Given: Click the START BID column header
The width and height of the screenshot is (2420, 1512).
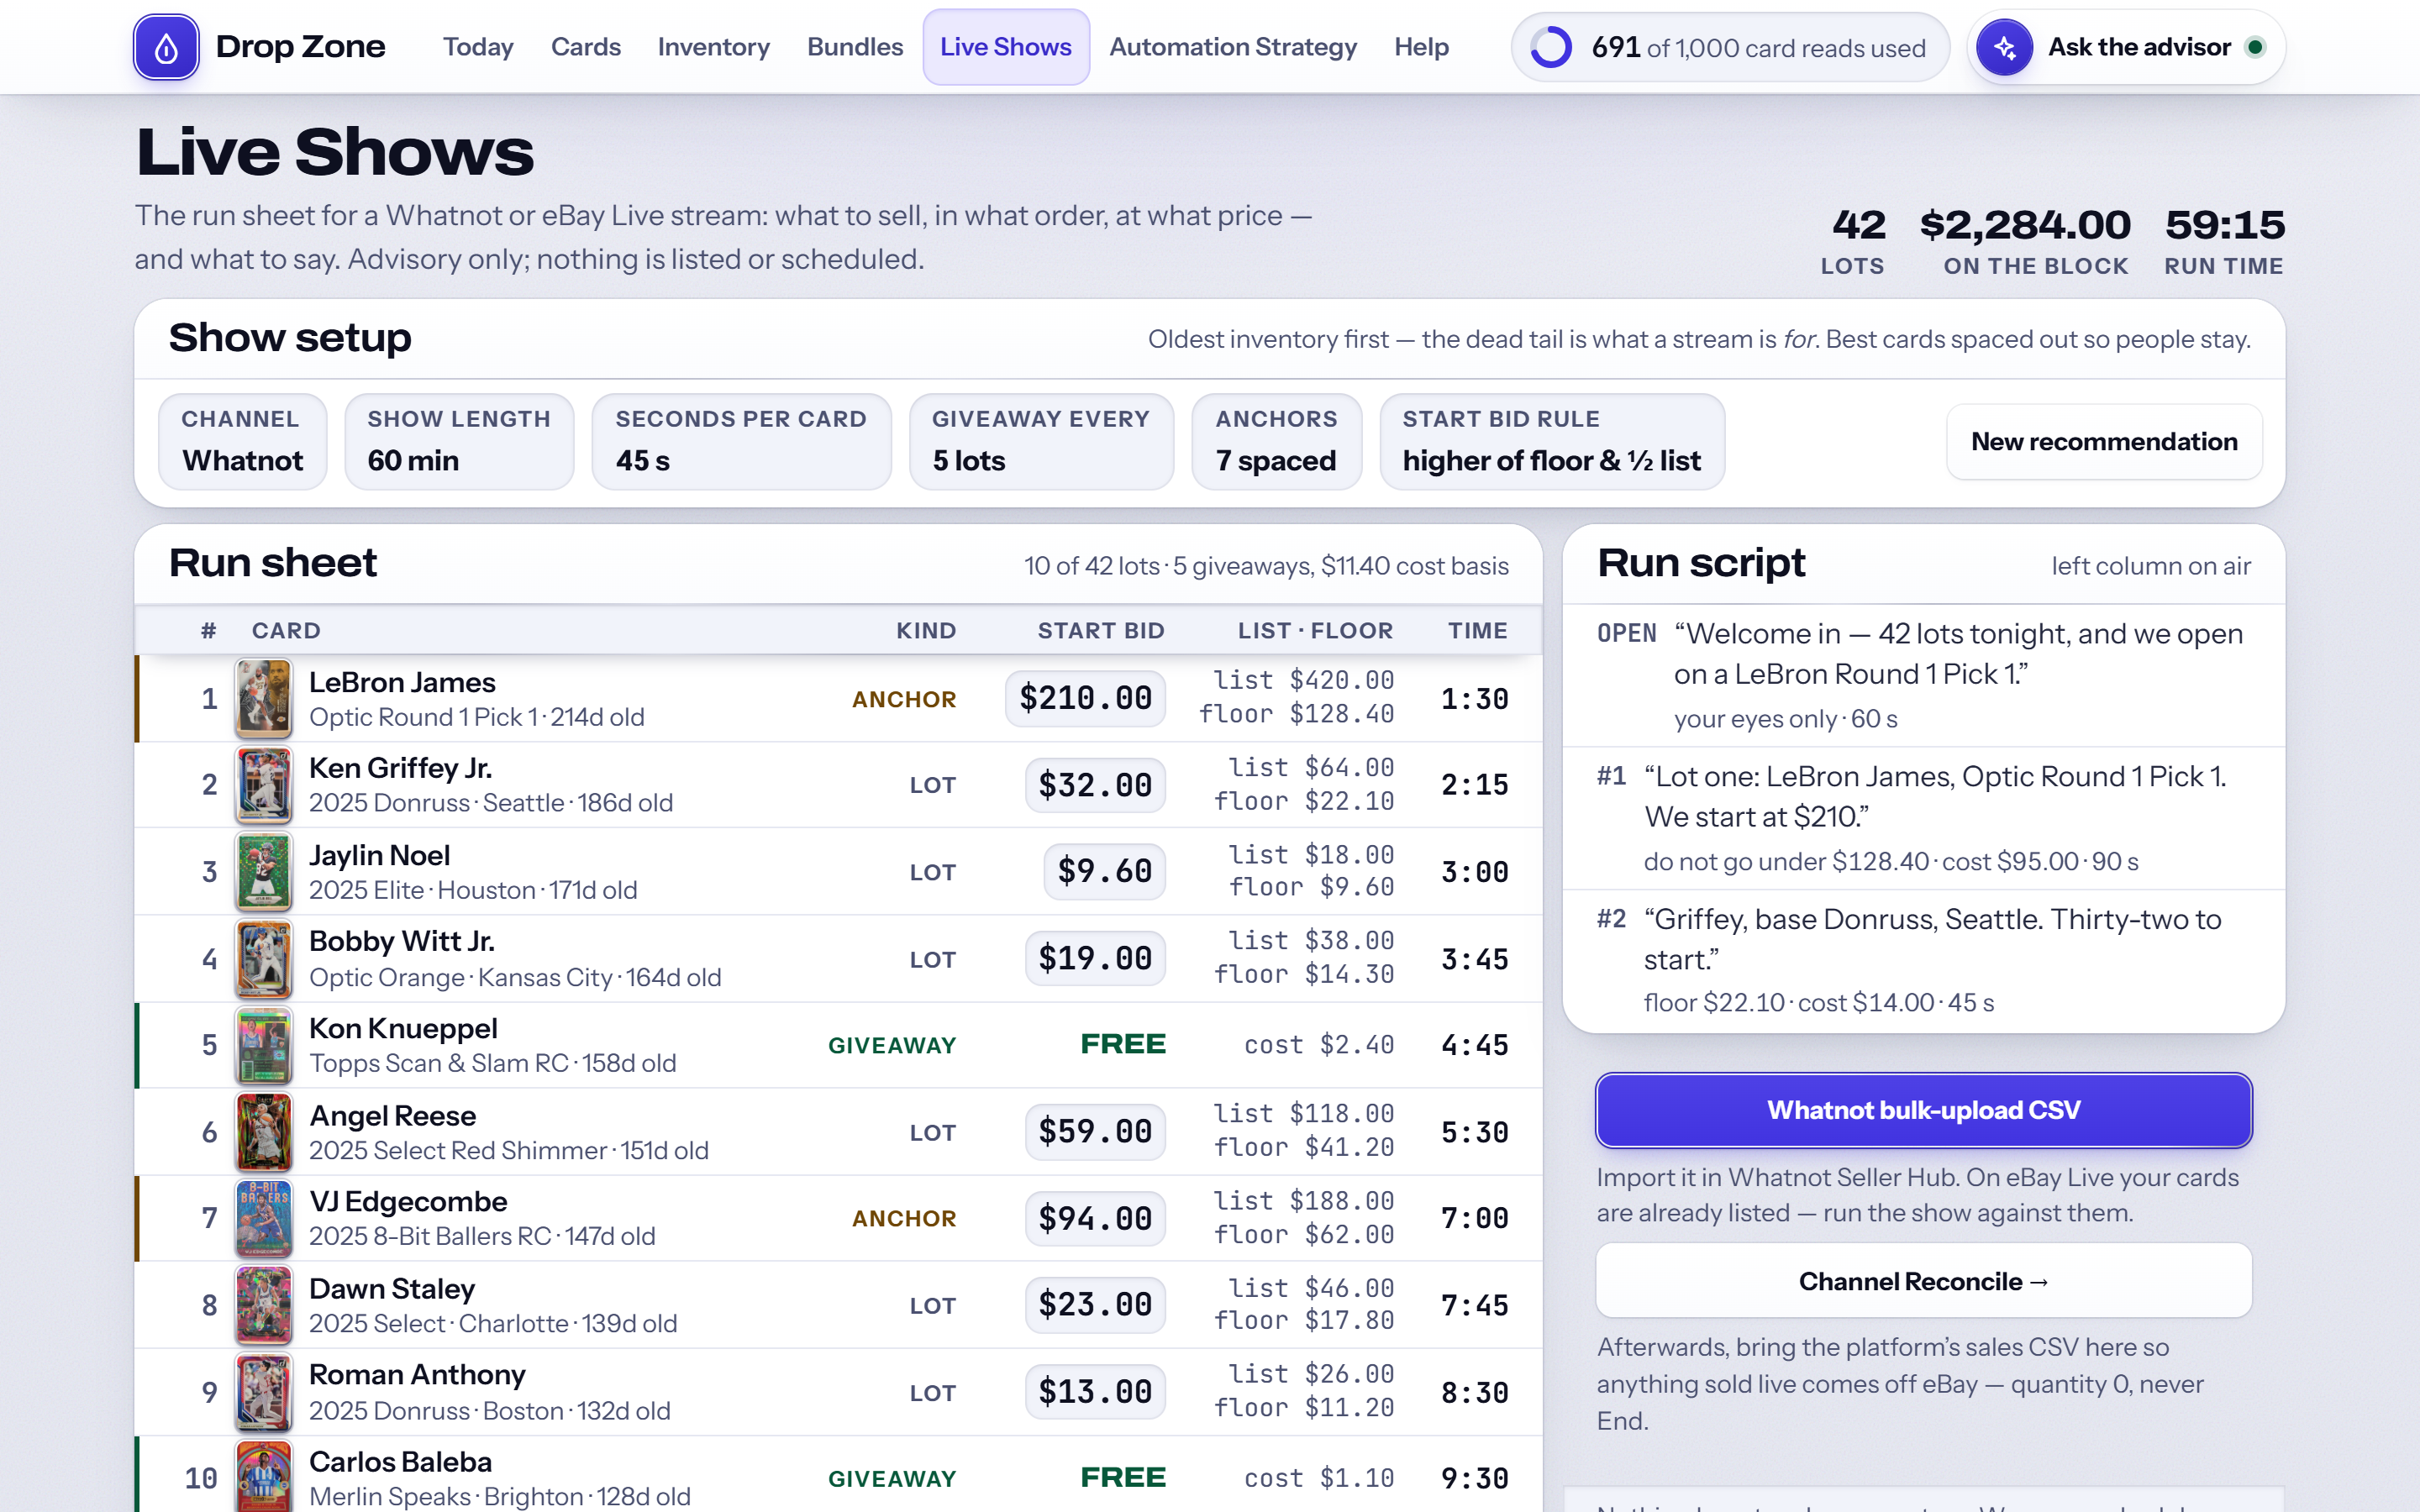Looking at the screenshot, I should pyautogui.click(x=1101, y=631).
